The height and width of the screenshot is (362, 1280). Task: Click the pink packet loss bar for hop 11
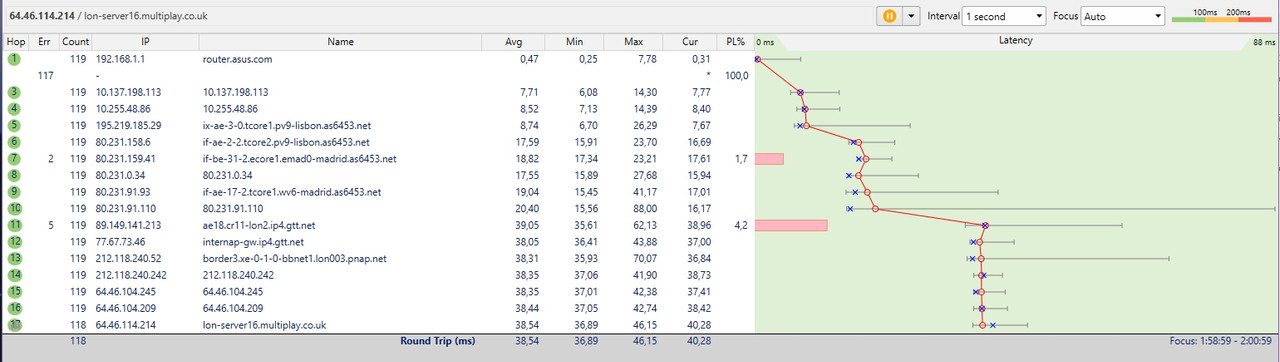pos(791,225)
